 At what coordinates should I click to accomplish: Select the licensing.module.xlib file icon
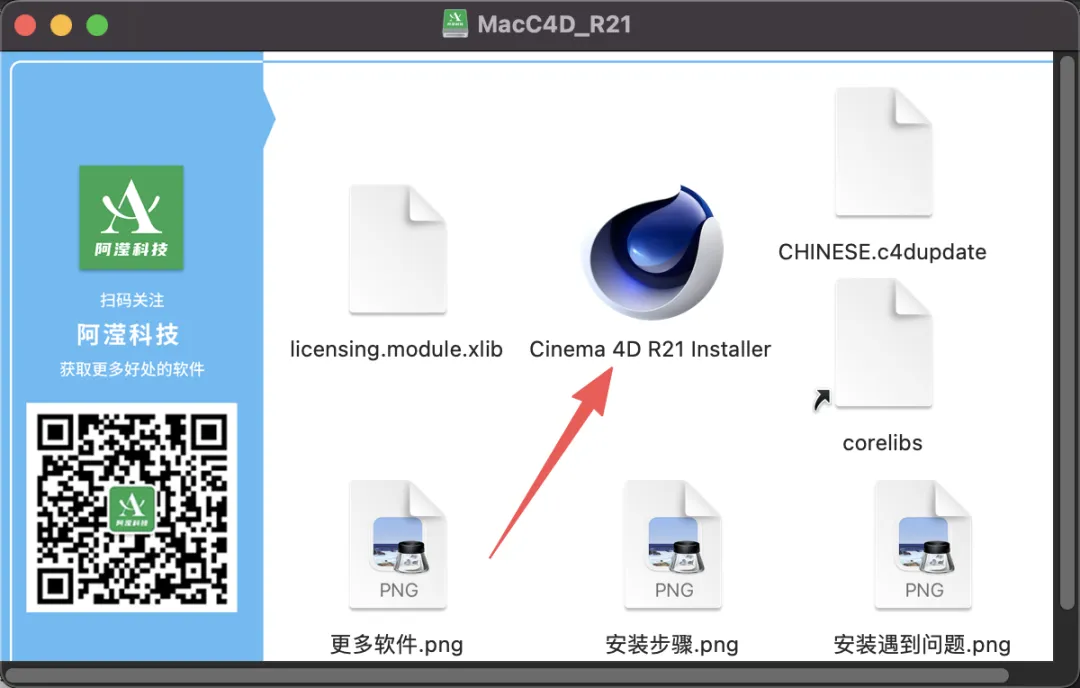pyautogui.click(x=397, y=249)
